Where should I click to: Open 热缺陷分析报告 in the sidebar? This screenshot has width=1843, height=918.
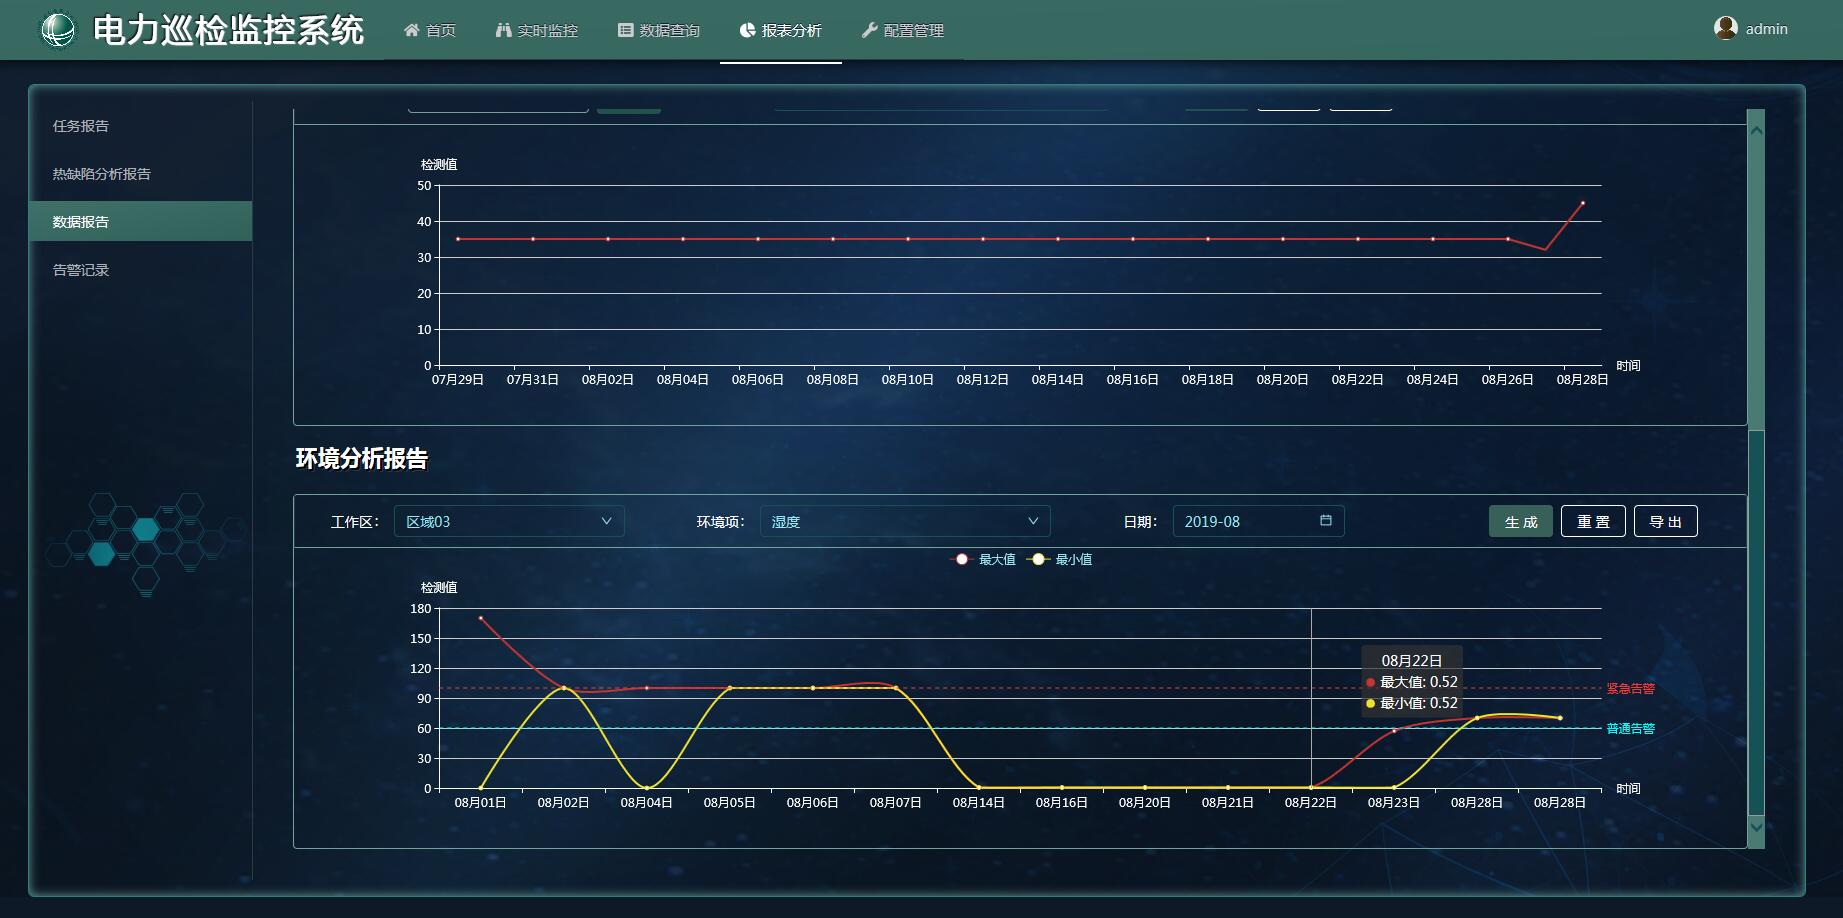click(102, 174)
